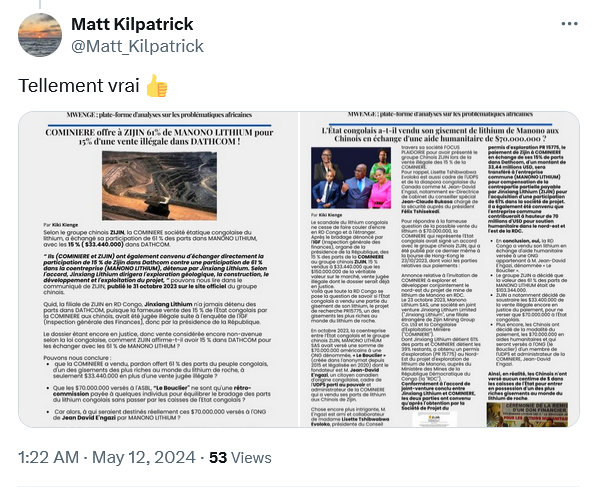
Task: Click the open-pit mine photo in left article
Action: 159,186
